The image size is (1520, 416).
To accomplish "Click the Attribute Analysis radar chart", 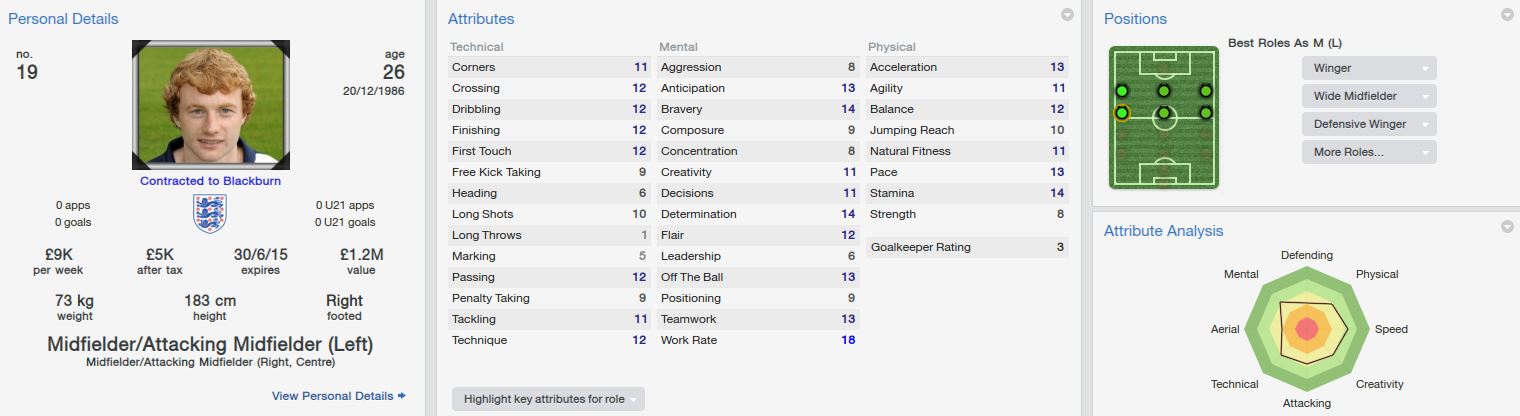I will 1306,329.
